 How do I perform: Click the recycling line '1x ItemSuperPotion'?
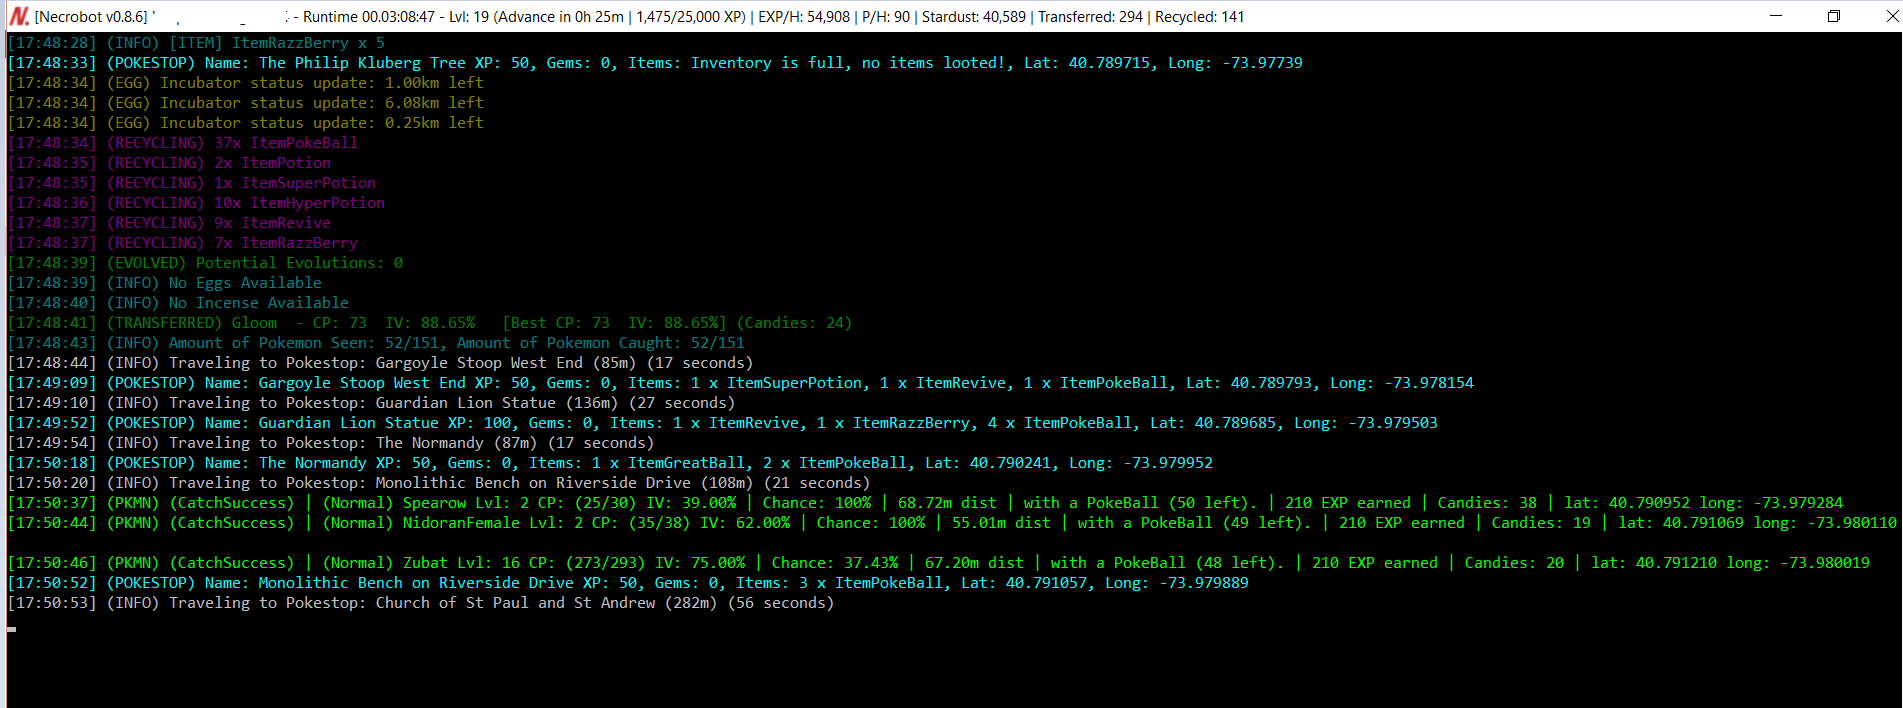[x=192, y=183]
